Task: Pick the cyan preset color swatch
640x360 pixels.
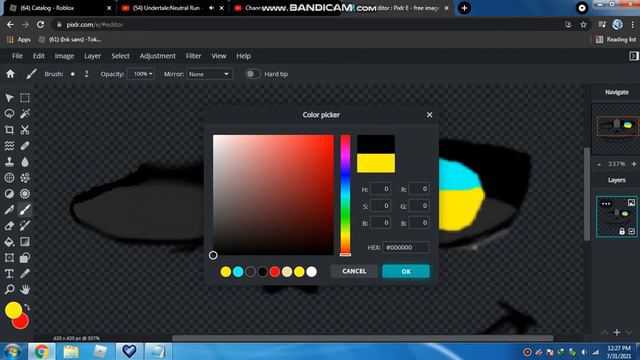Action: [238, 271]
